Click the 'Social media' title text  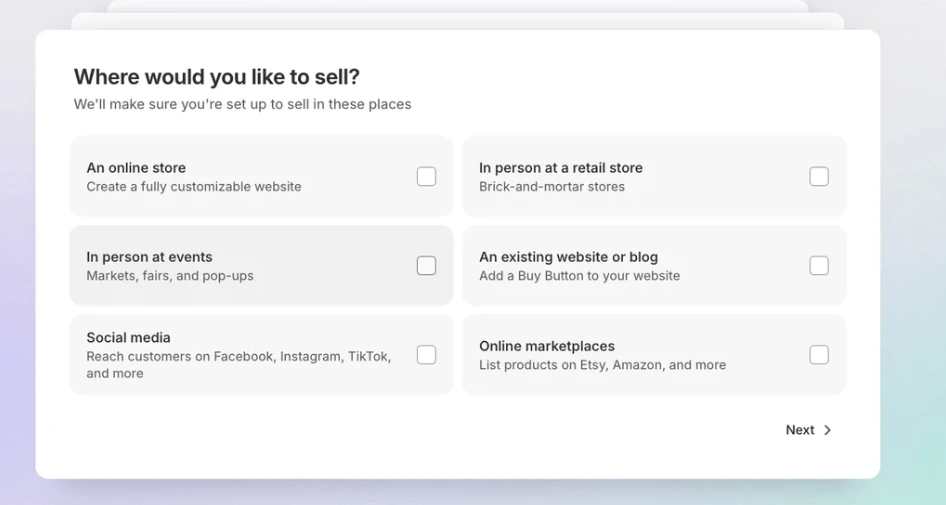(x=128, y=337)
